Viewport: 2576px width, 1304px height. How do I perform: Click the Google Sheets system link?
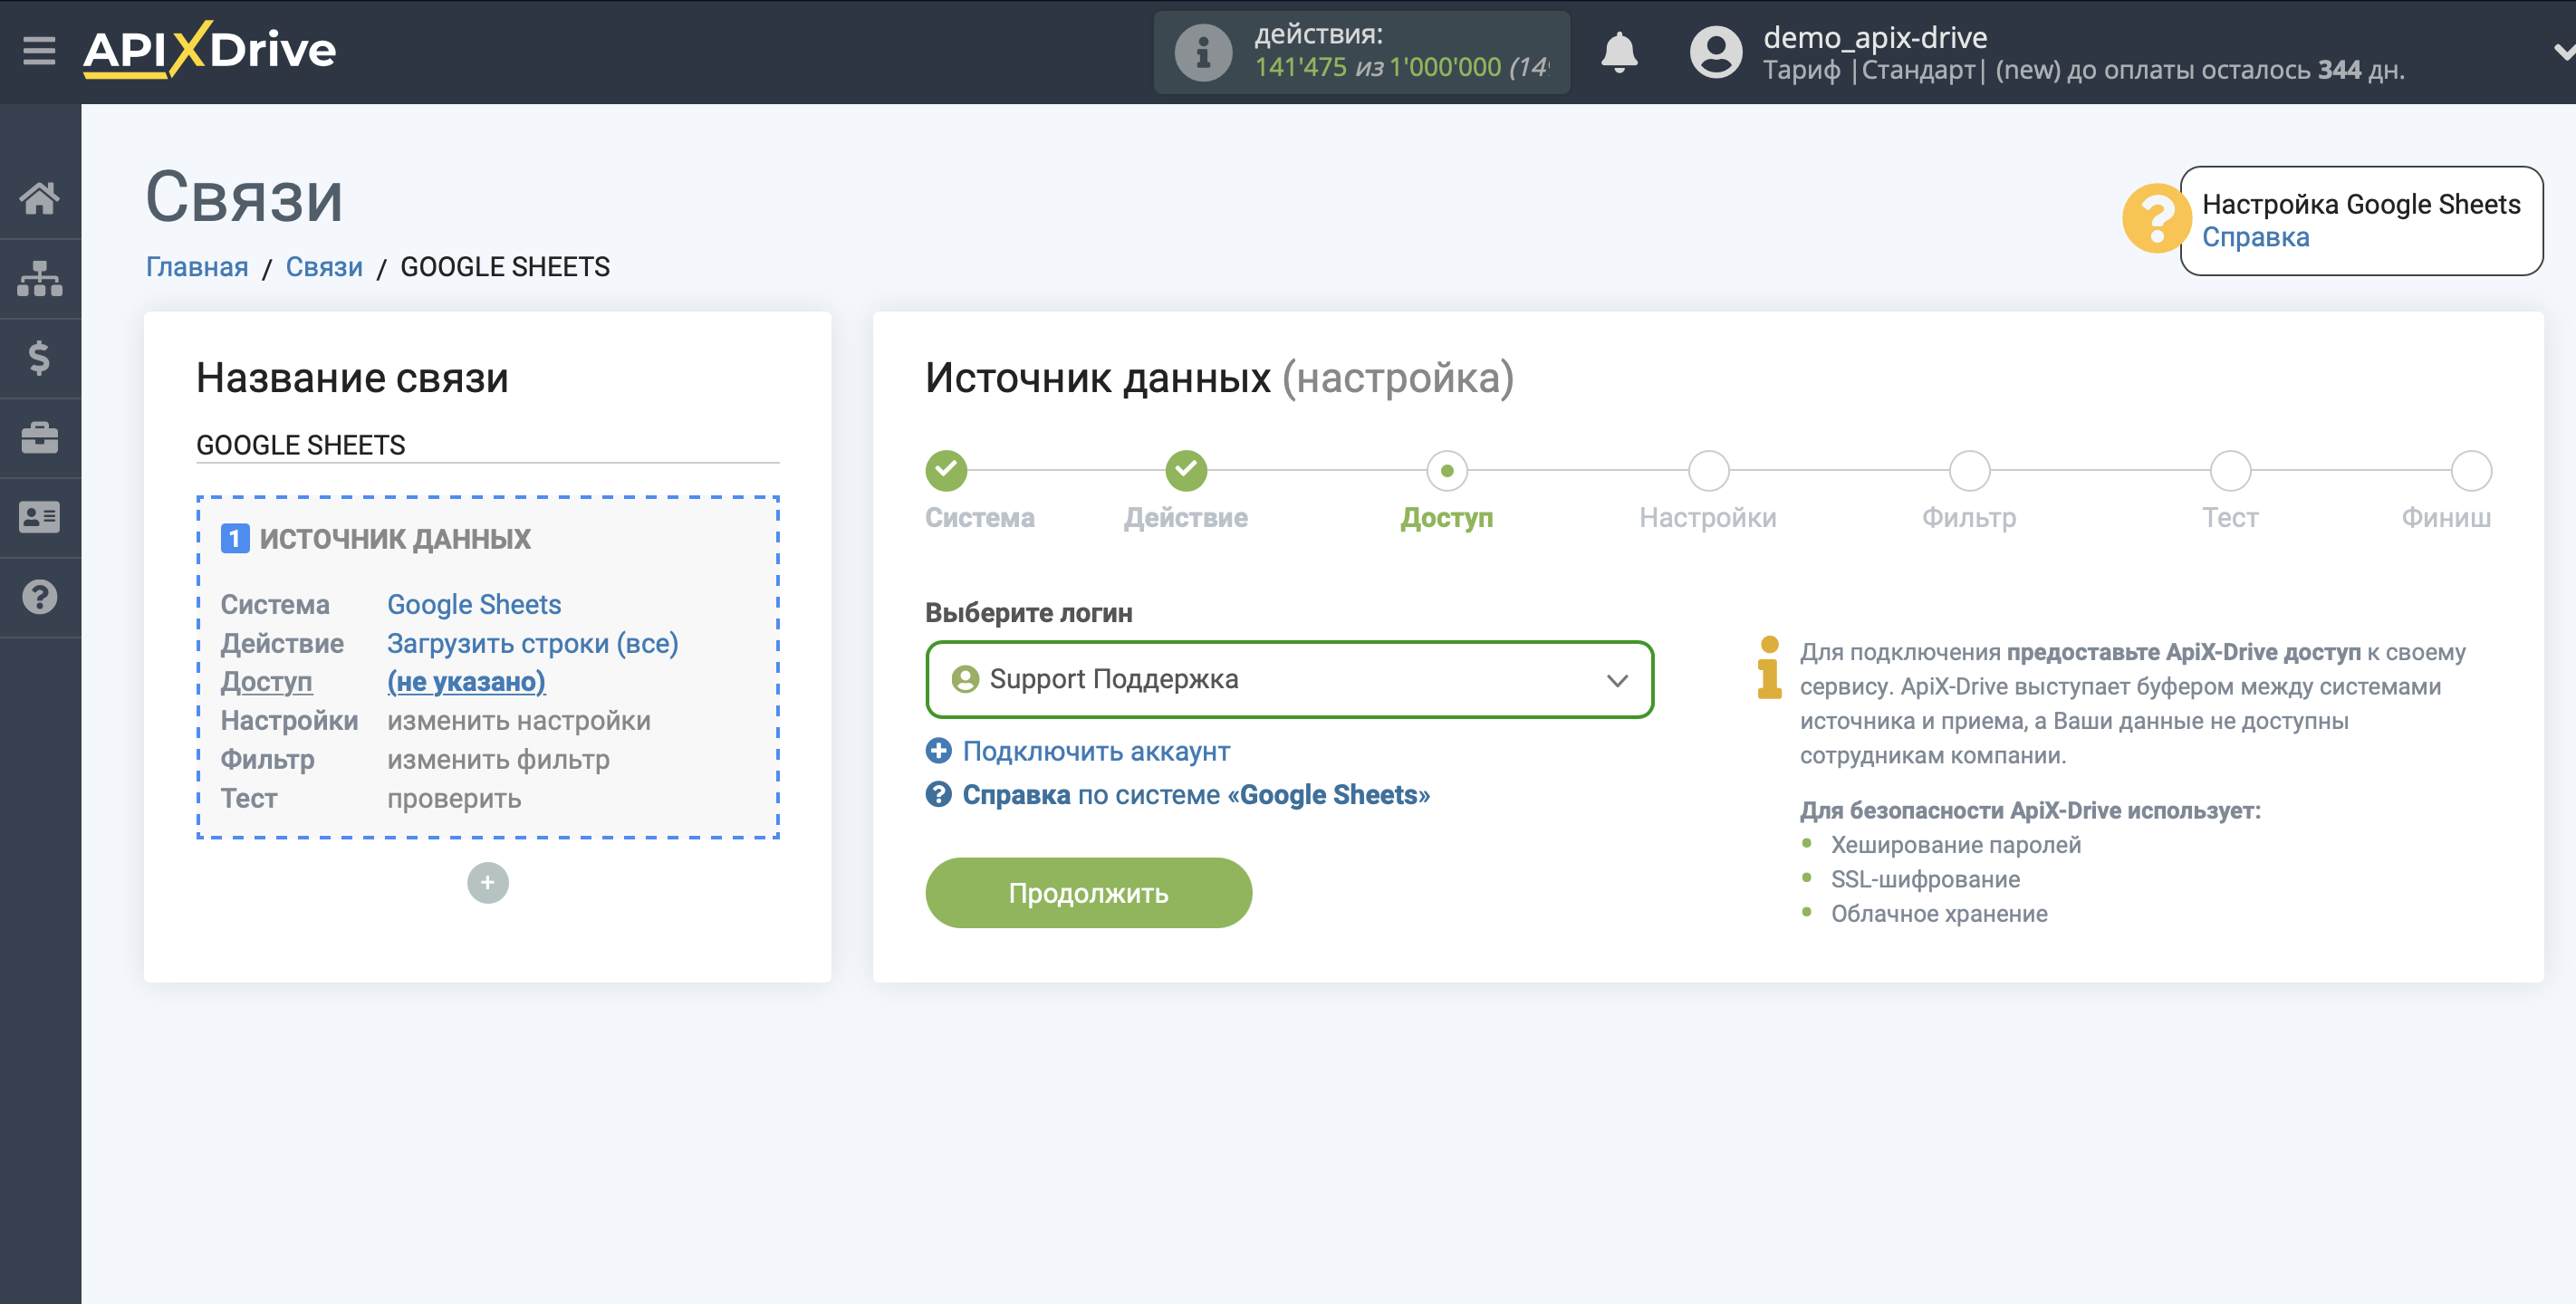pyautogui.click(x=474, y=604)
